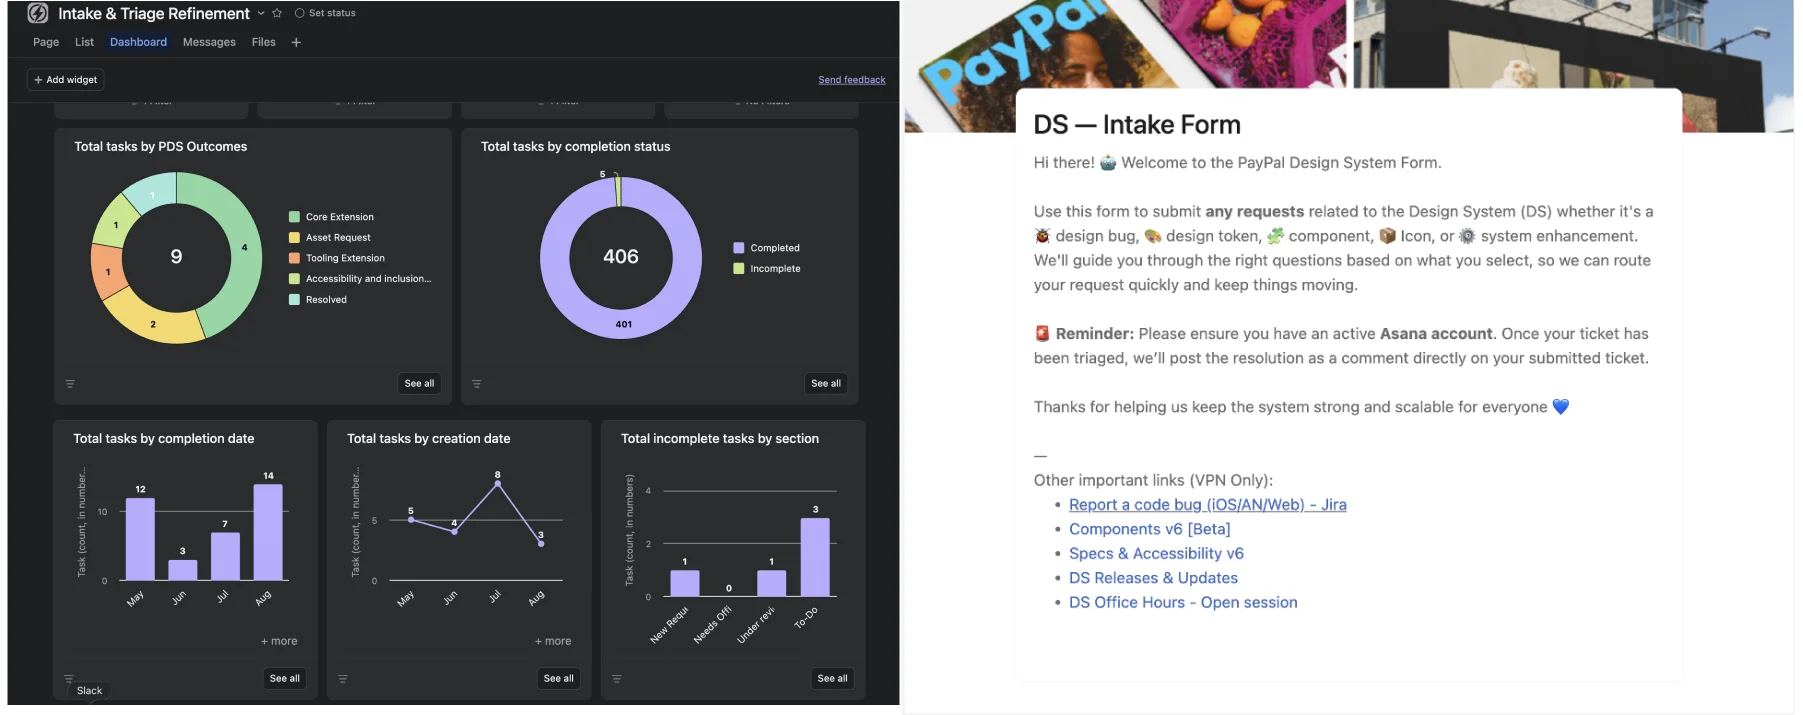
Task: See all in completion date widget
Action: click(x=284, y=678)
